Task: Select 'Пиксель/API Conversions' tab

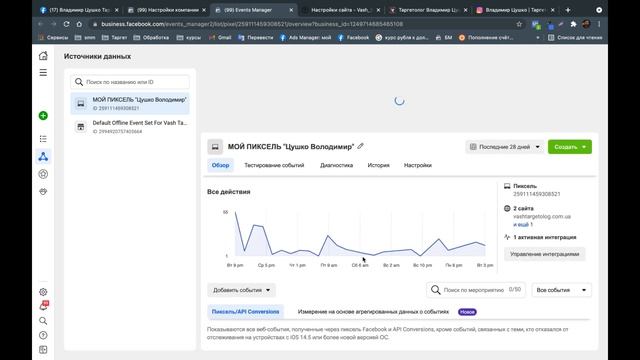Action: click(245, 312)
